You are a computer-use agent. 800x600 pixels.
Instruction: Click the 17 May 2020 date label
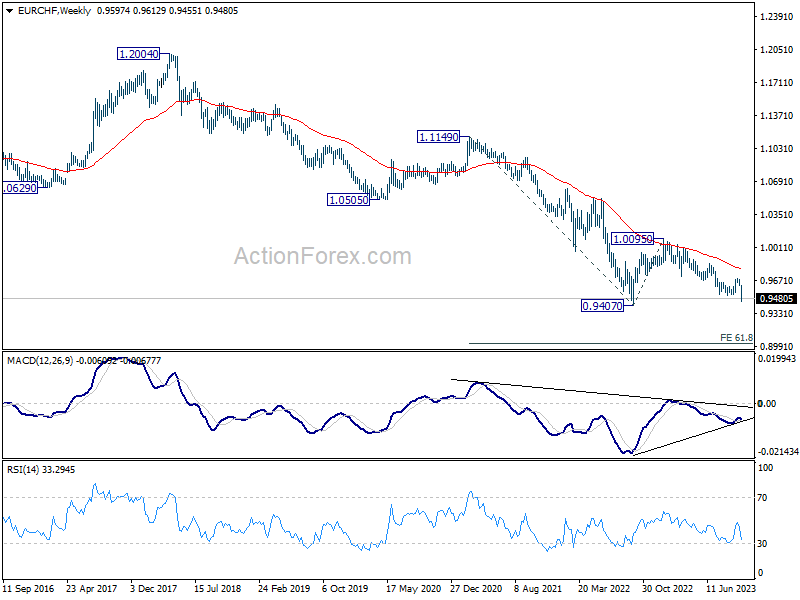pos(413,589)
